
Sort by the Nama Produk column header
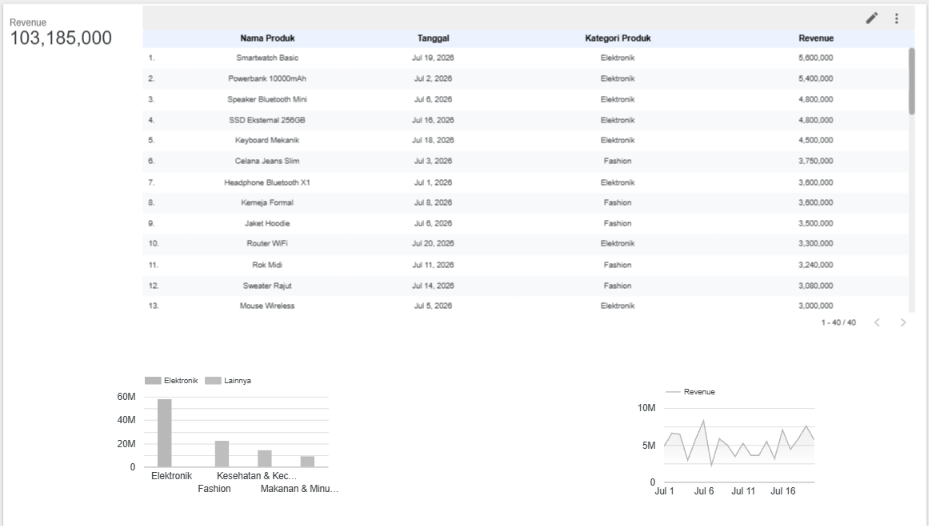pos(267,38)
